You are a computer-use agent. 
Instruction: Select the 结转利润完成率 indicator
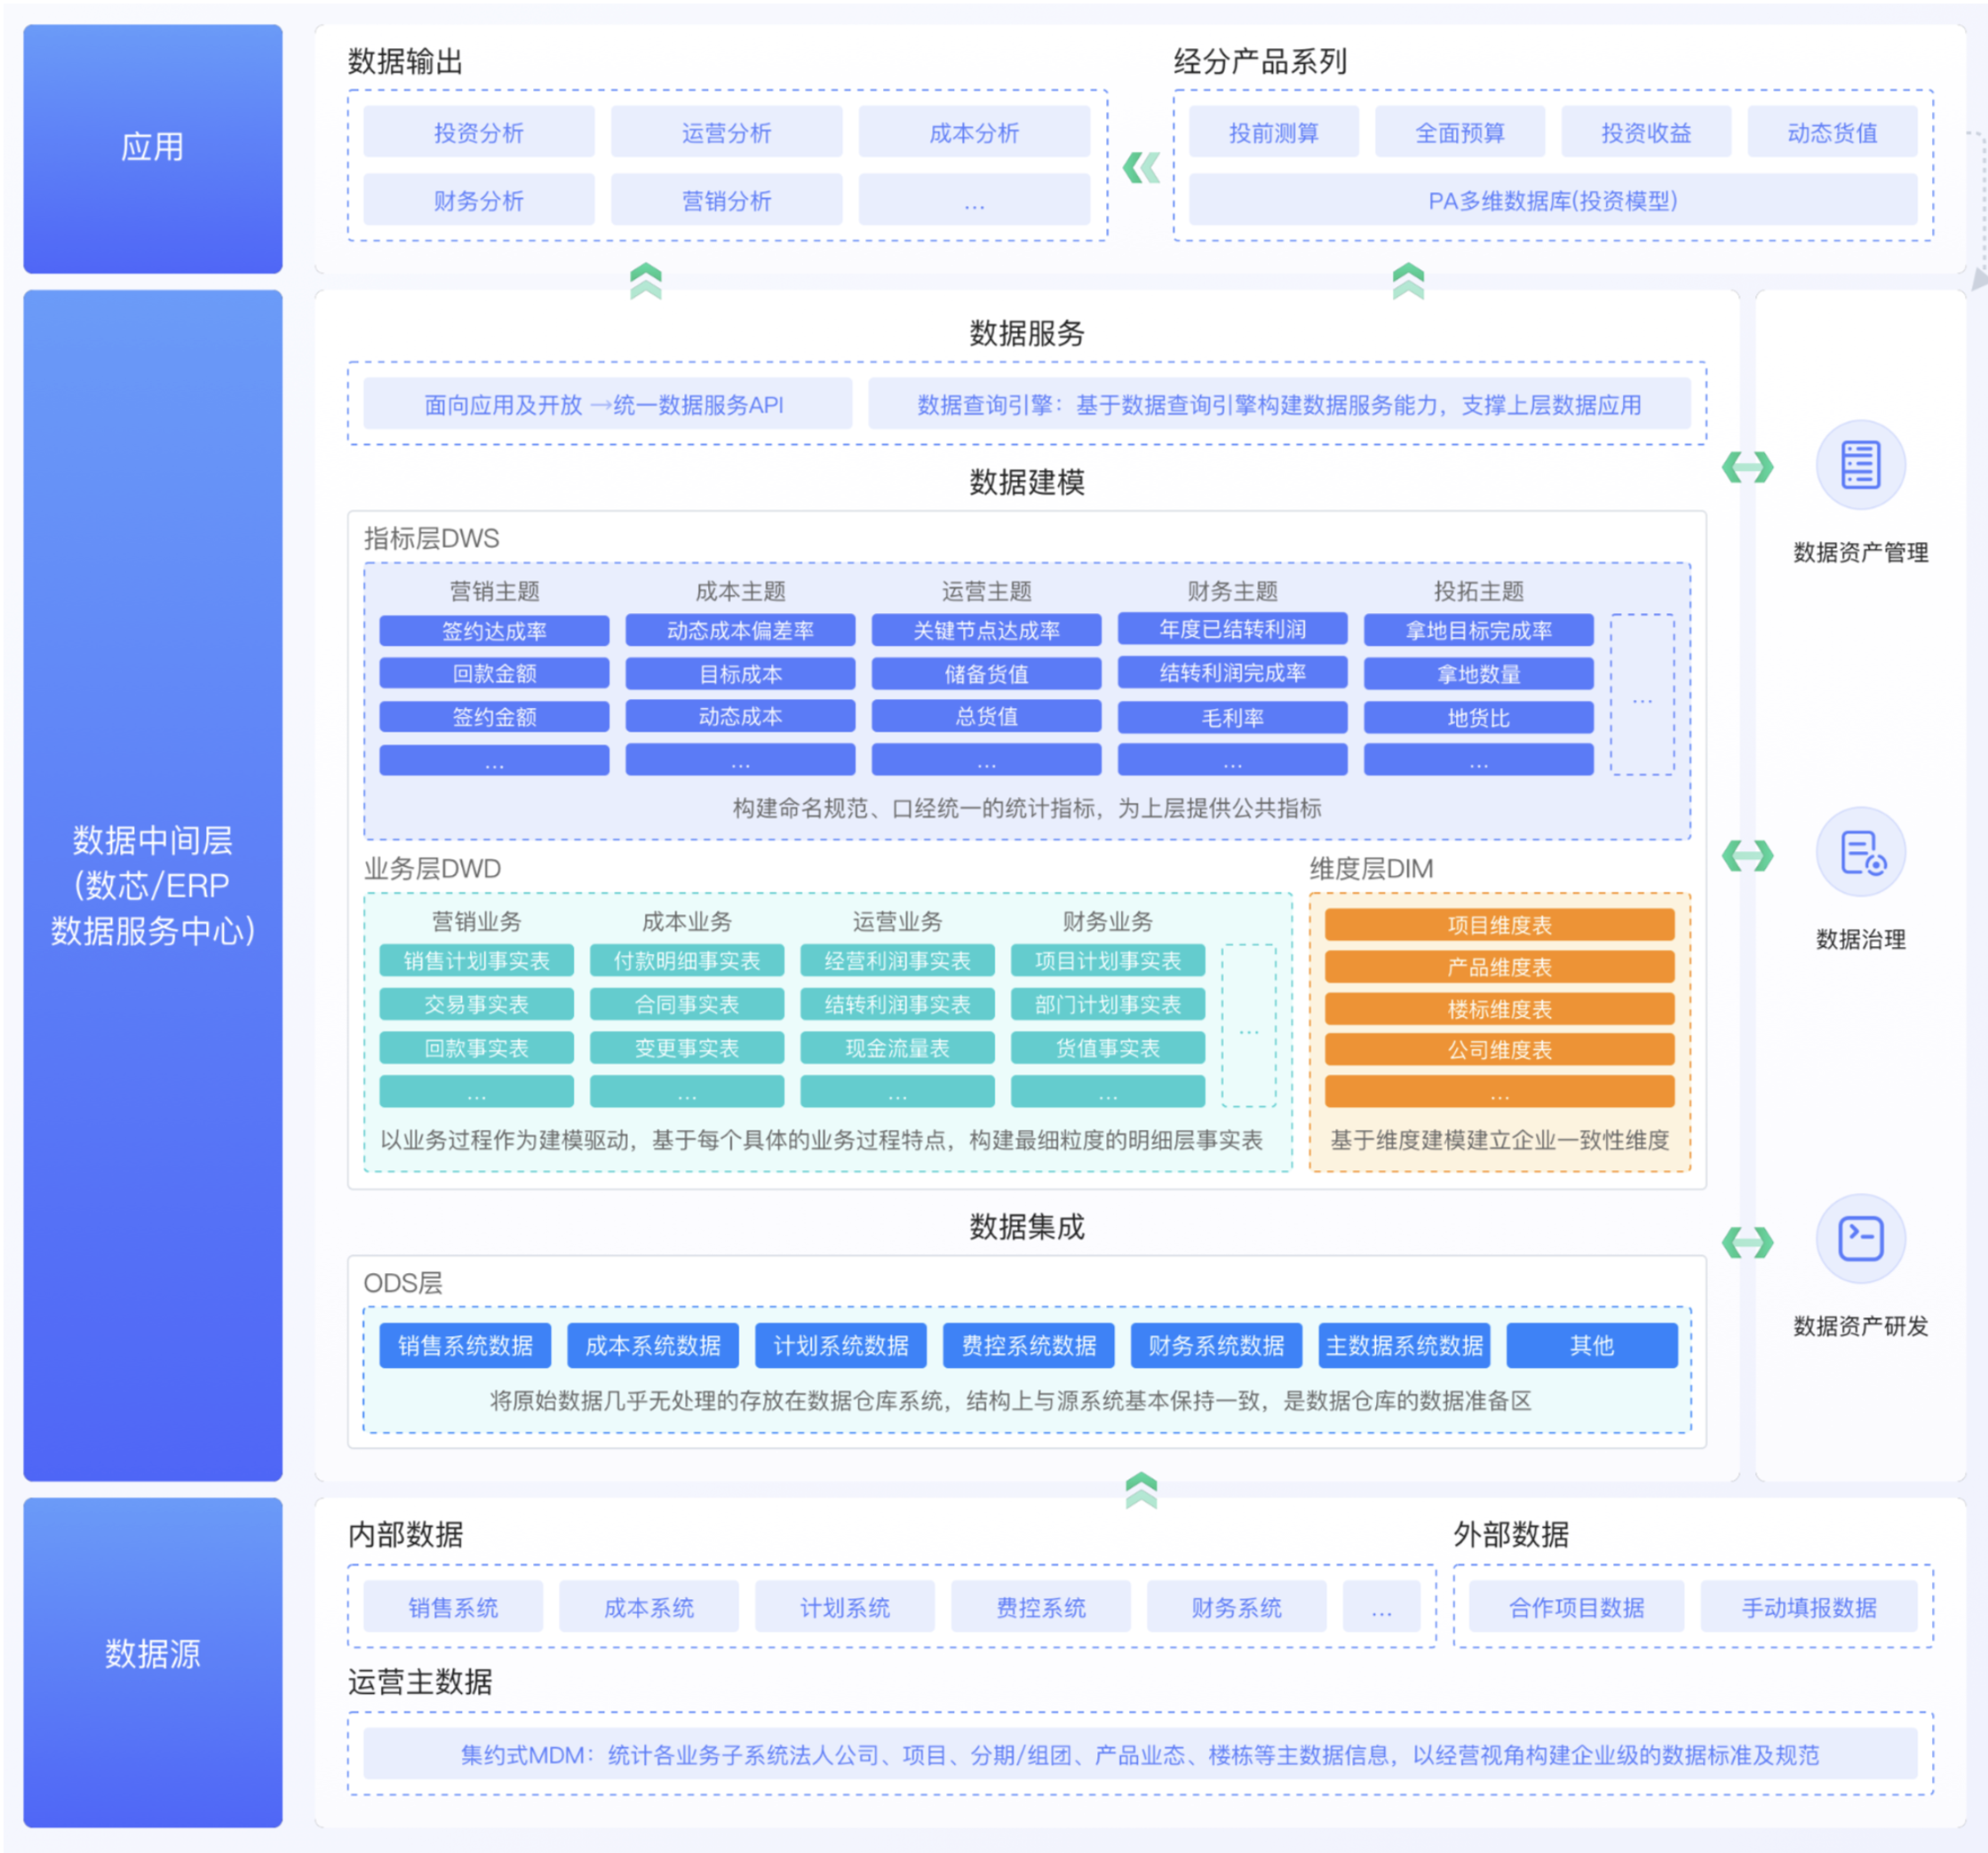(1233, 673)
